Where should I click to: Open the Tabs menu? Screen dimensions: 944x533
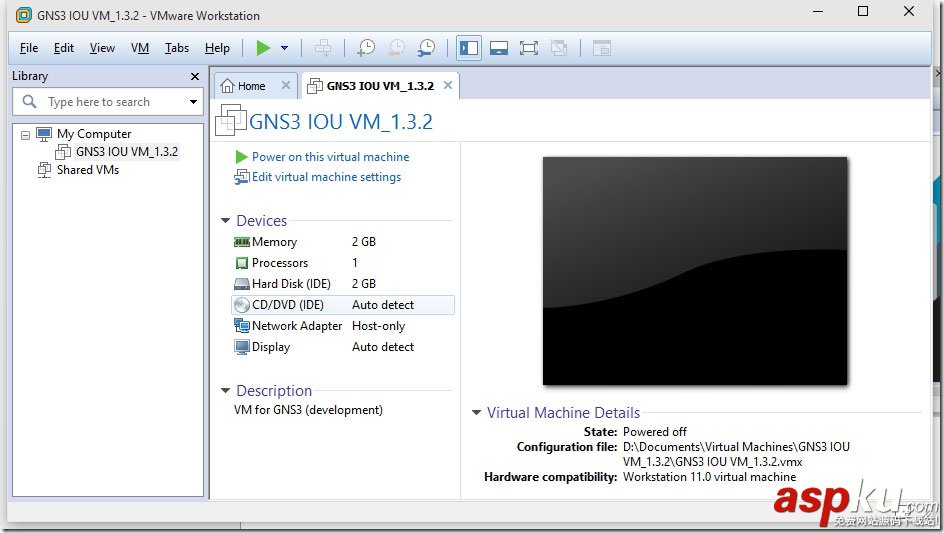[x=177, y=48]
